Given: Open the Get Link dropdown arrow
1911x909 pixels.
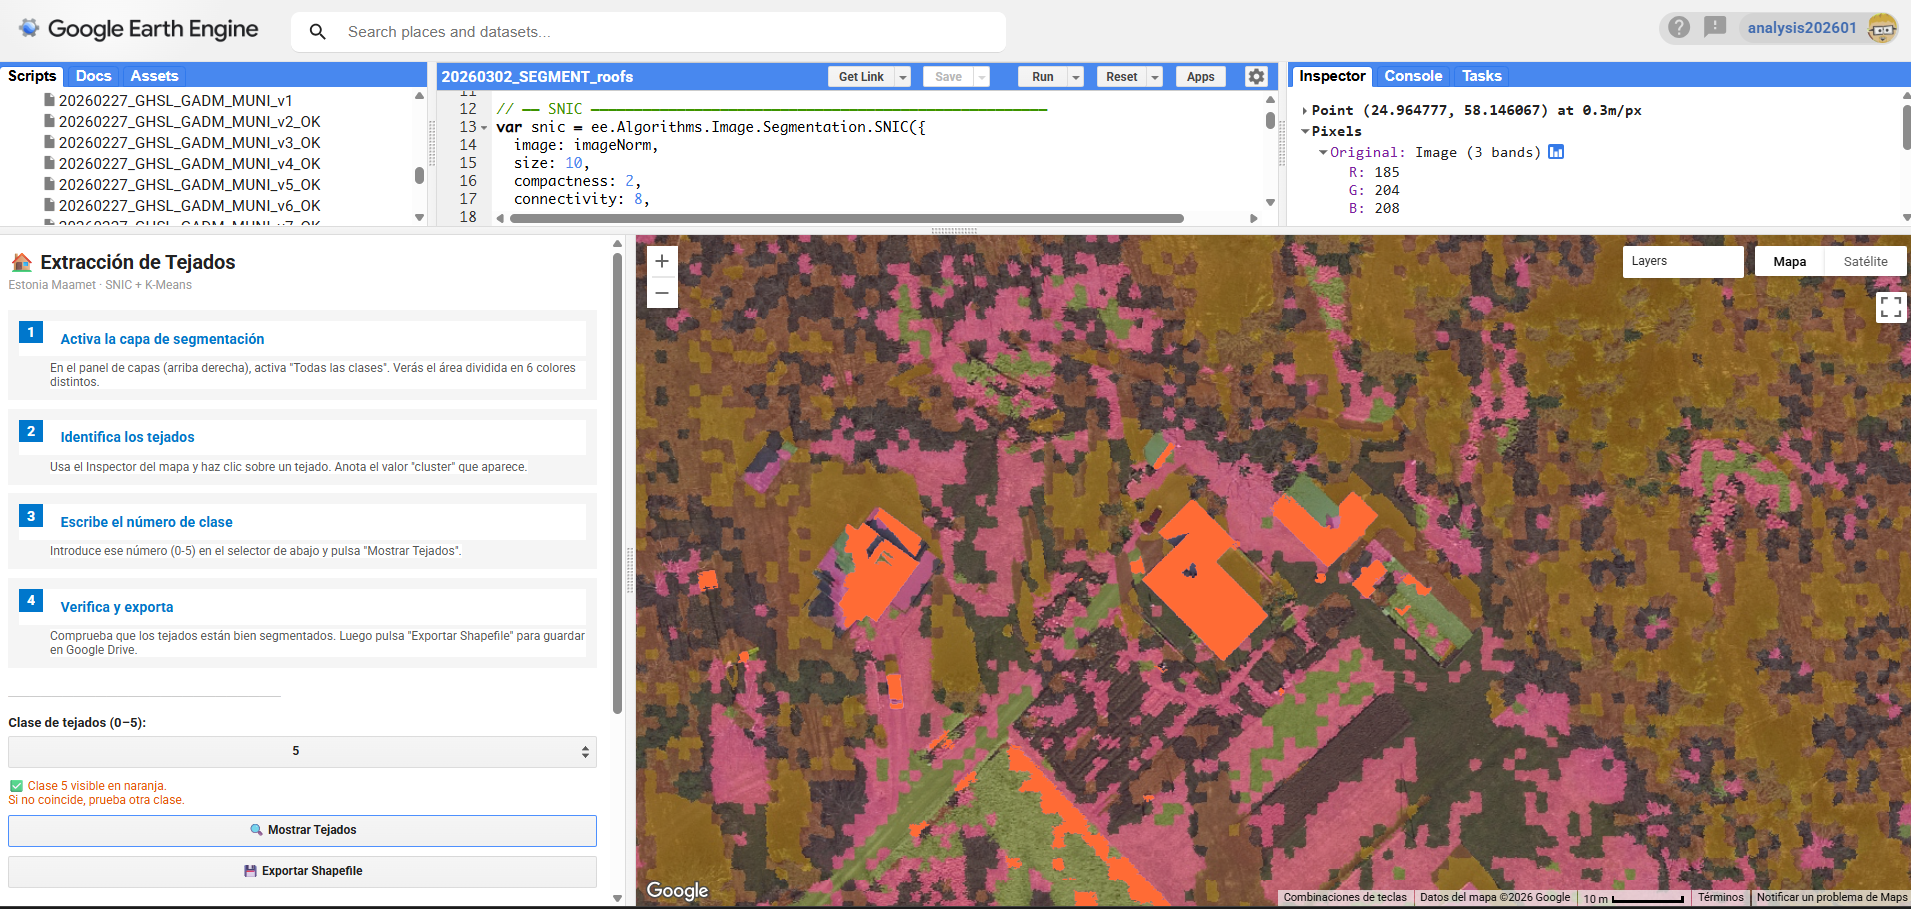Looking at the screenshot, I should (x=902, y=77).
